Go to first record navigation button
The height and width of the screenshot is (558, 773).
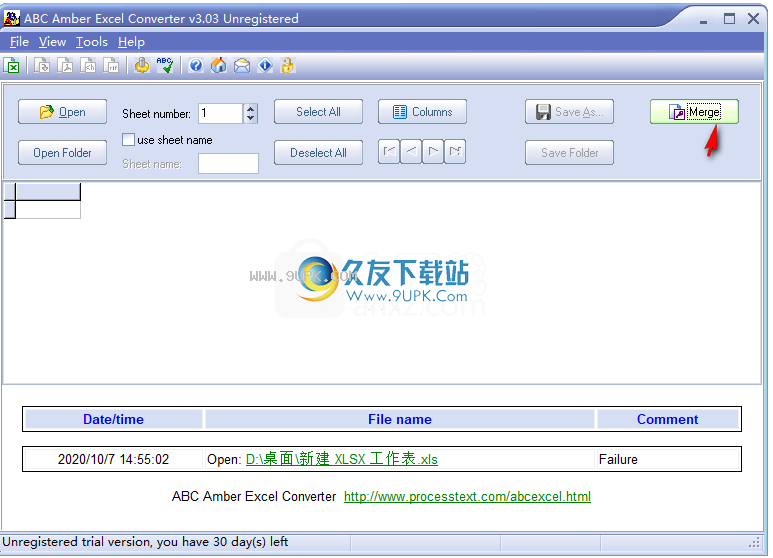tap(389, 151)
